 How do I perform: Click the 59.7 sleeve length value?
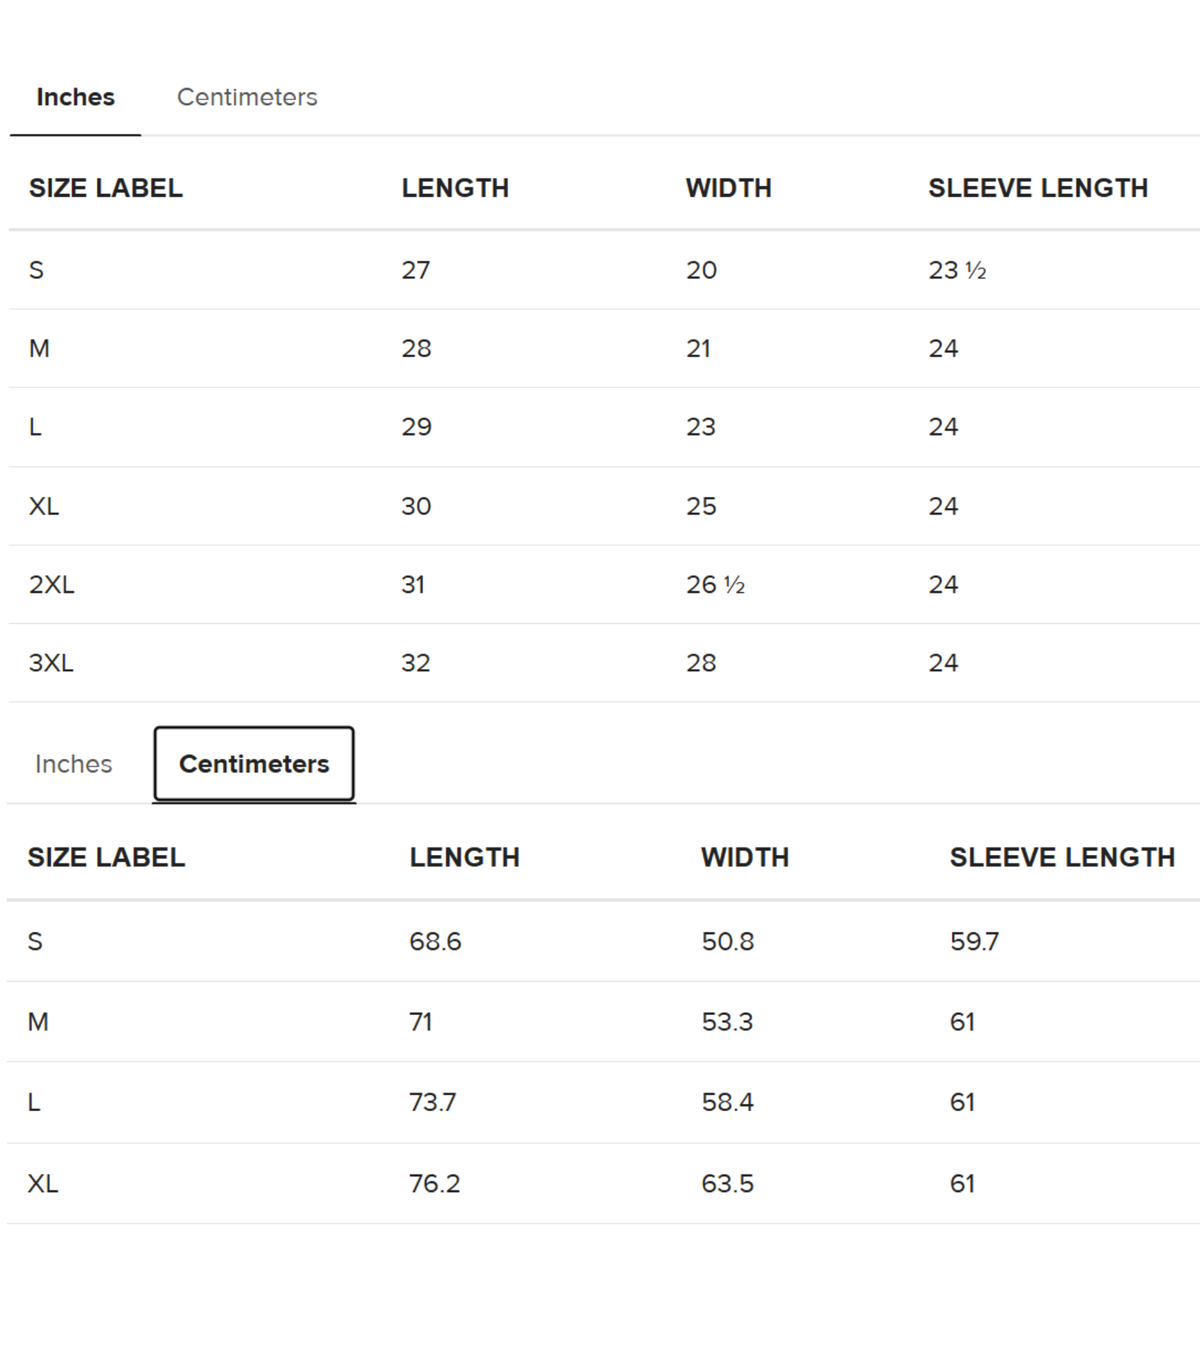coord(974,942)
